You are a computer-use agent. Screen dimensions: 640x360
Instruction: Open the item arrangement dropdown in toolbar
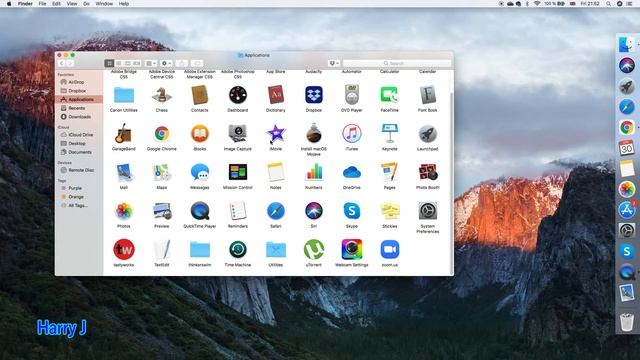click(x=151, y=63)
